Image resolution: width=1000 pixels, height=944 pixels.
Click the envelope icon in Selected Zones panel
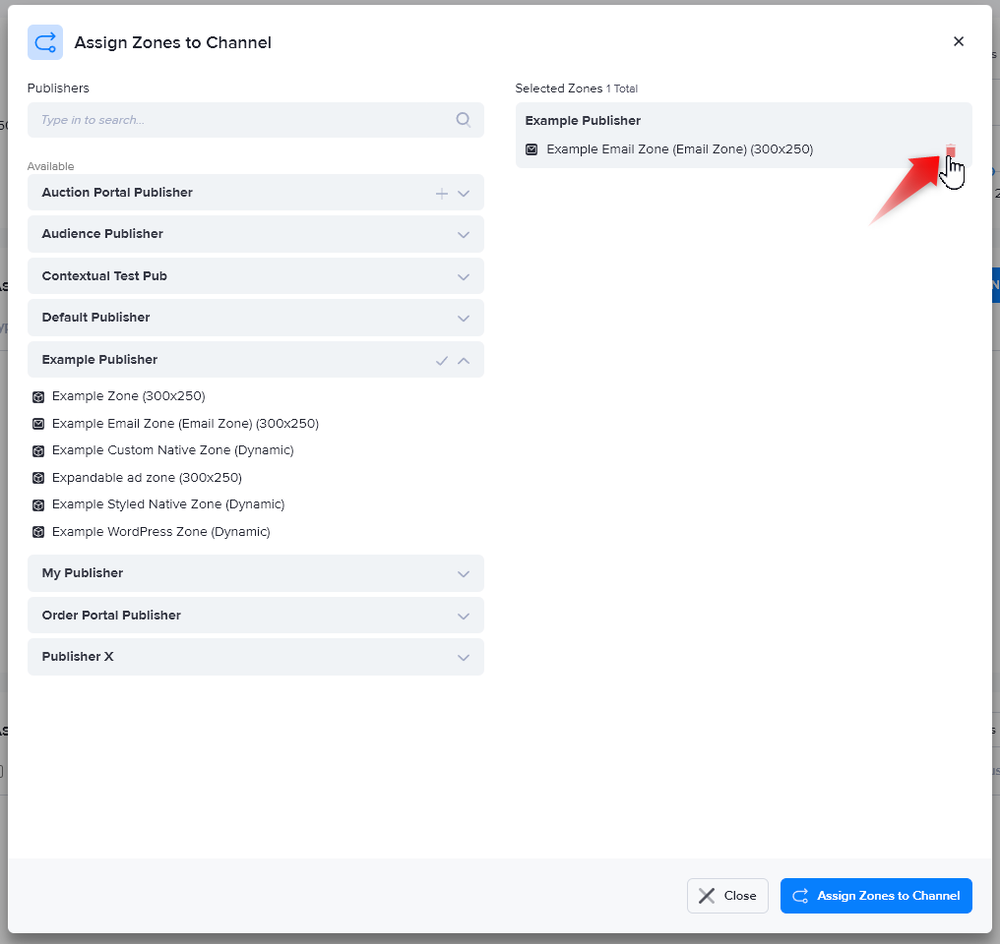pyautogui.click(x=531, y=149)
